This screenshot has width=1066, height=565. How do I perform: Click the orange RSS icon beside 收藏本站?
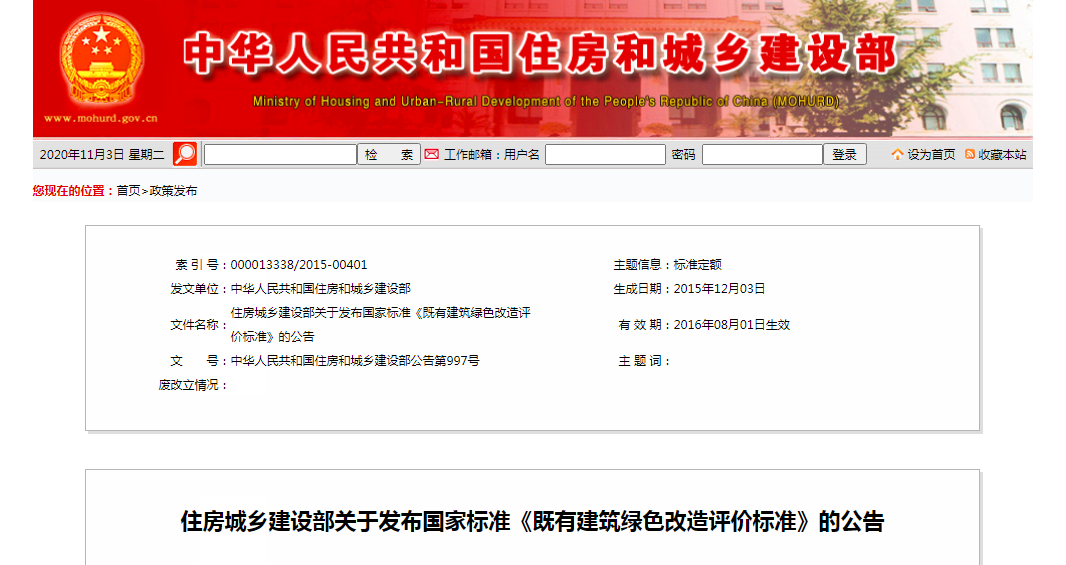click(970, 154)
